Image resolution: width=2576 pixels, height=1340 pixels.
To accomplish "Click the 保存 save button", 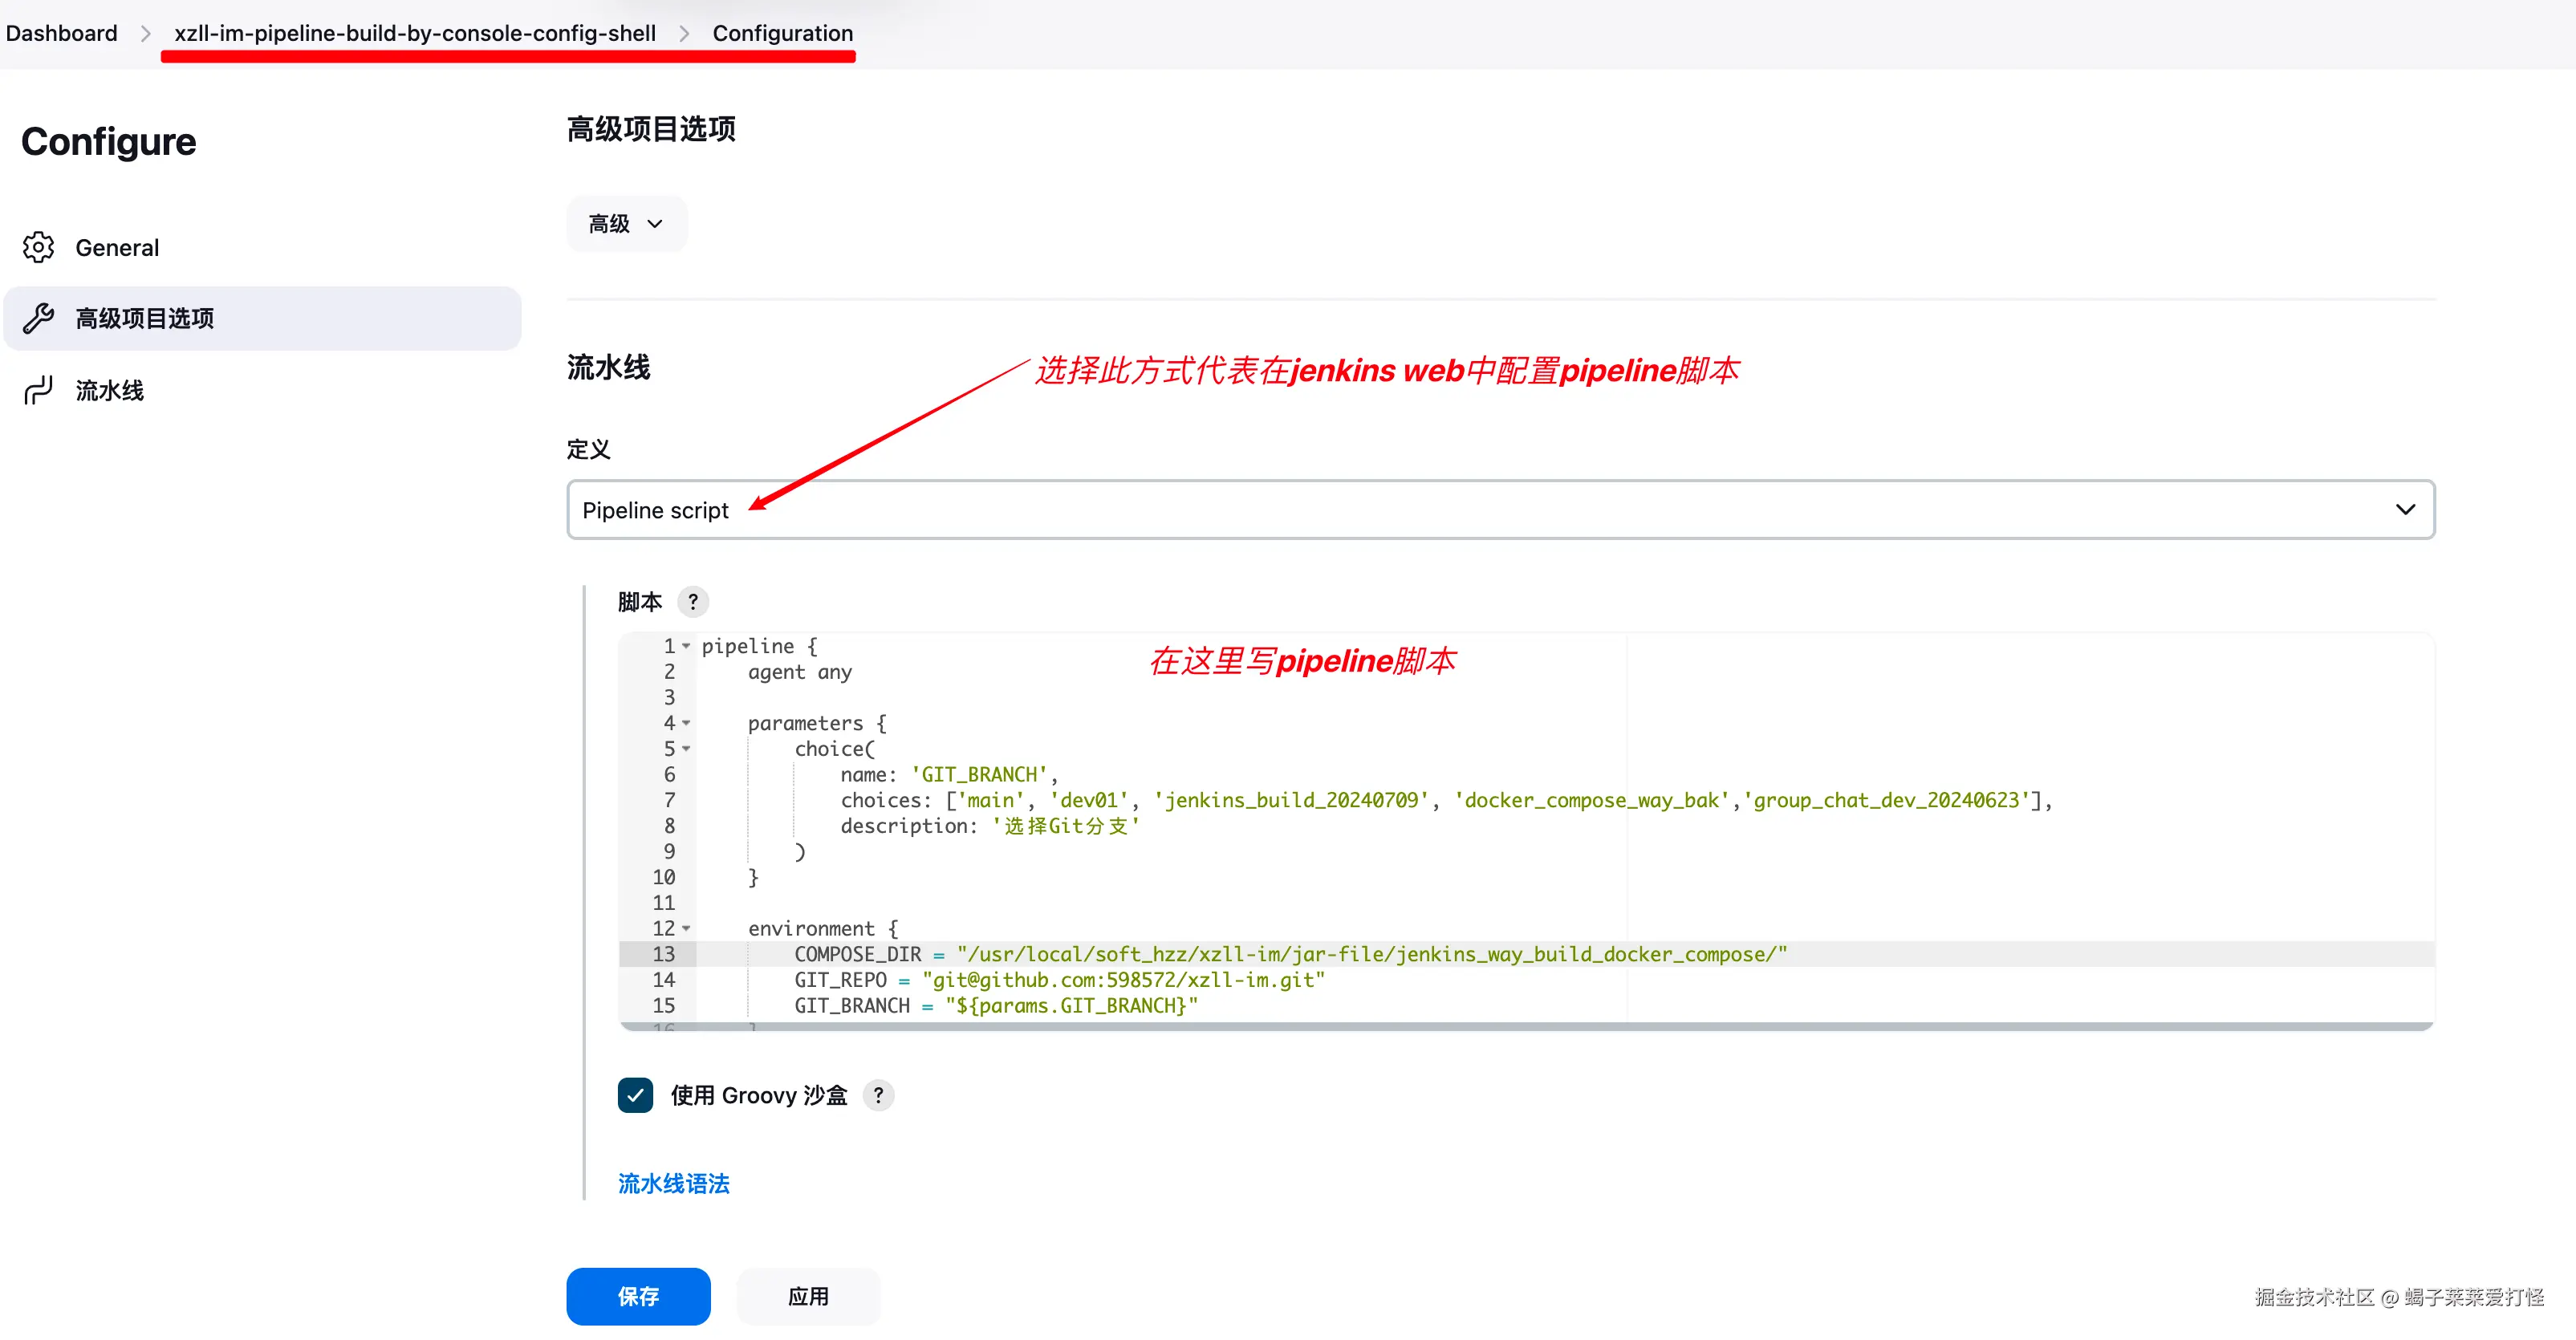I will tap(638, 1296).
